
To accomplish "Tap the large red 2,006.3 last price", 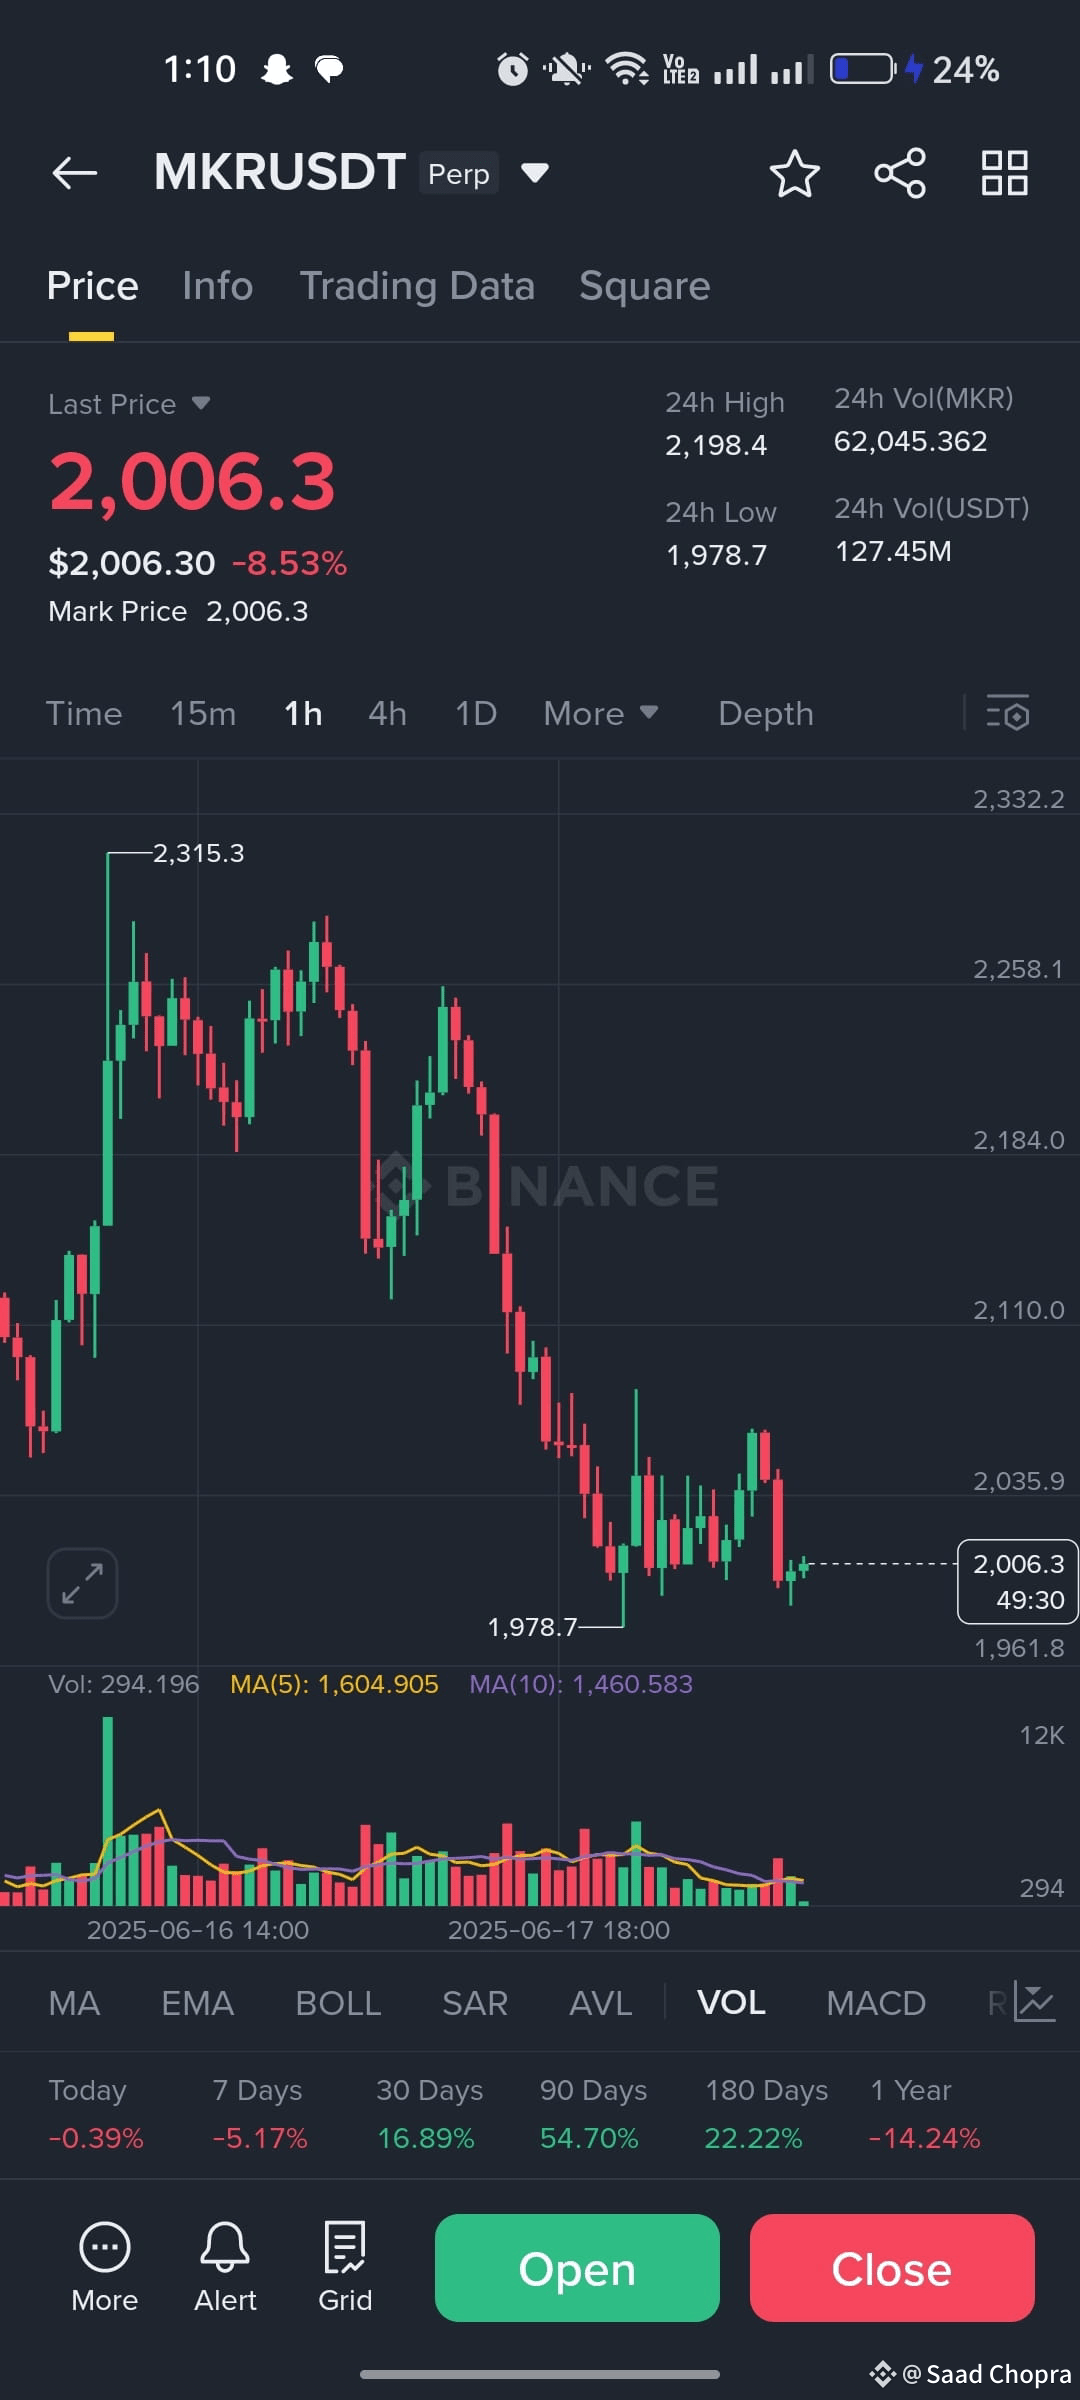I will point(192,482).
